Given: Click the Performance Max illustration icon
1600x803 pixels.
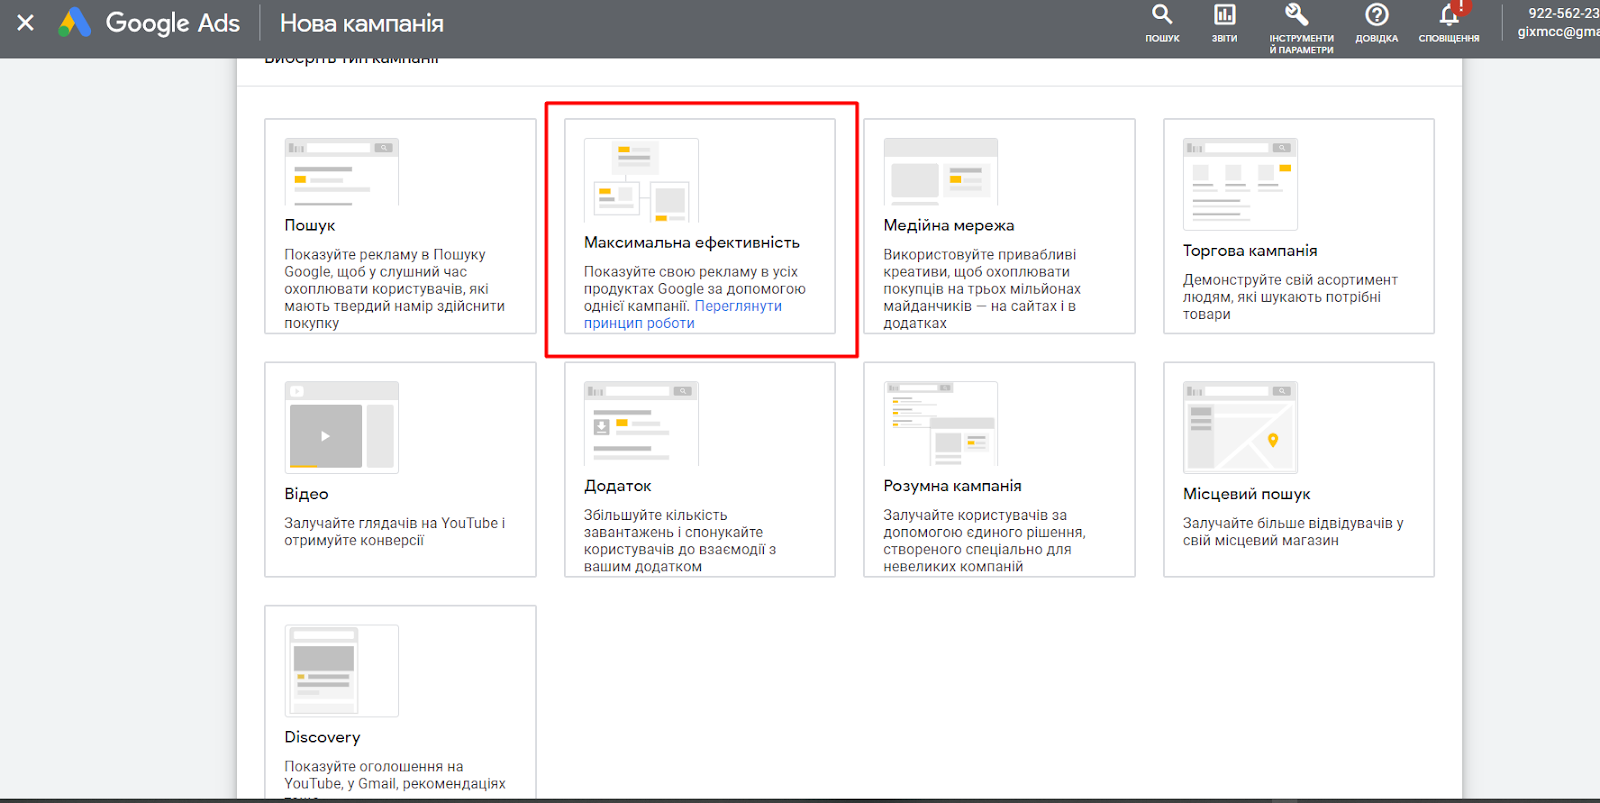Looking at the screenshot, I should pyautogui.click(x=641, y=180).
